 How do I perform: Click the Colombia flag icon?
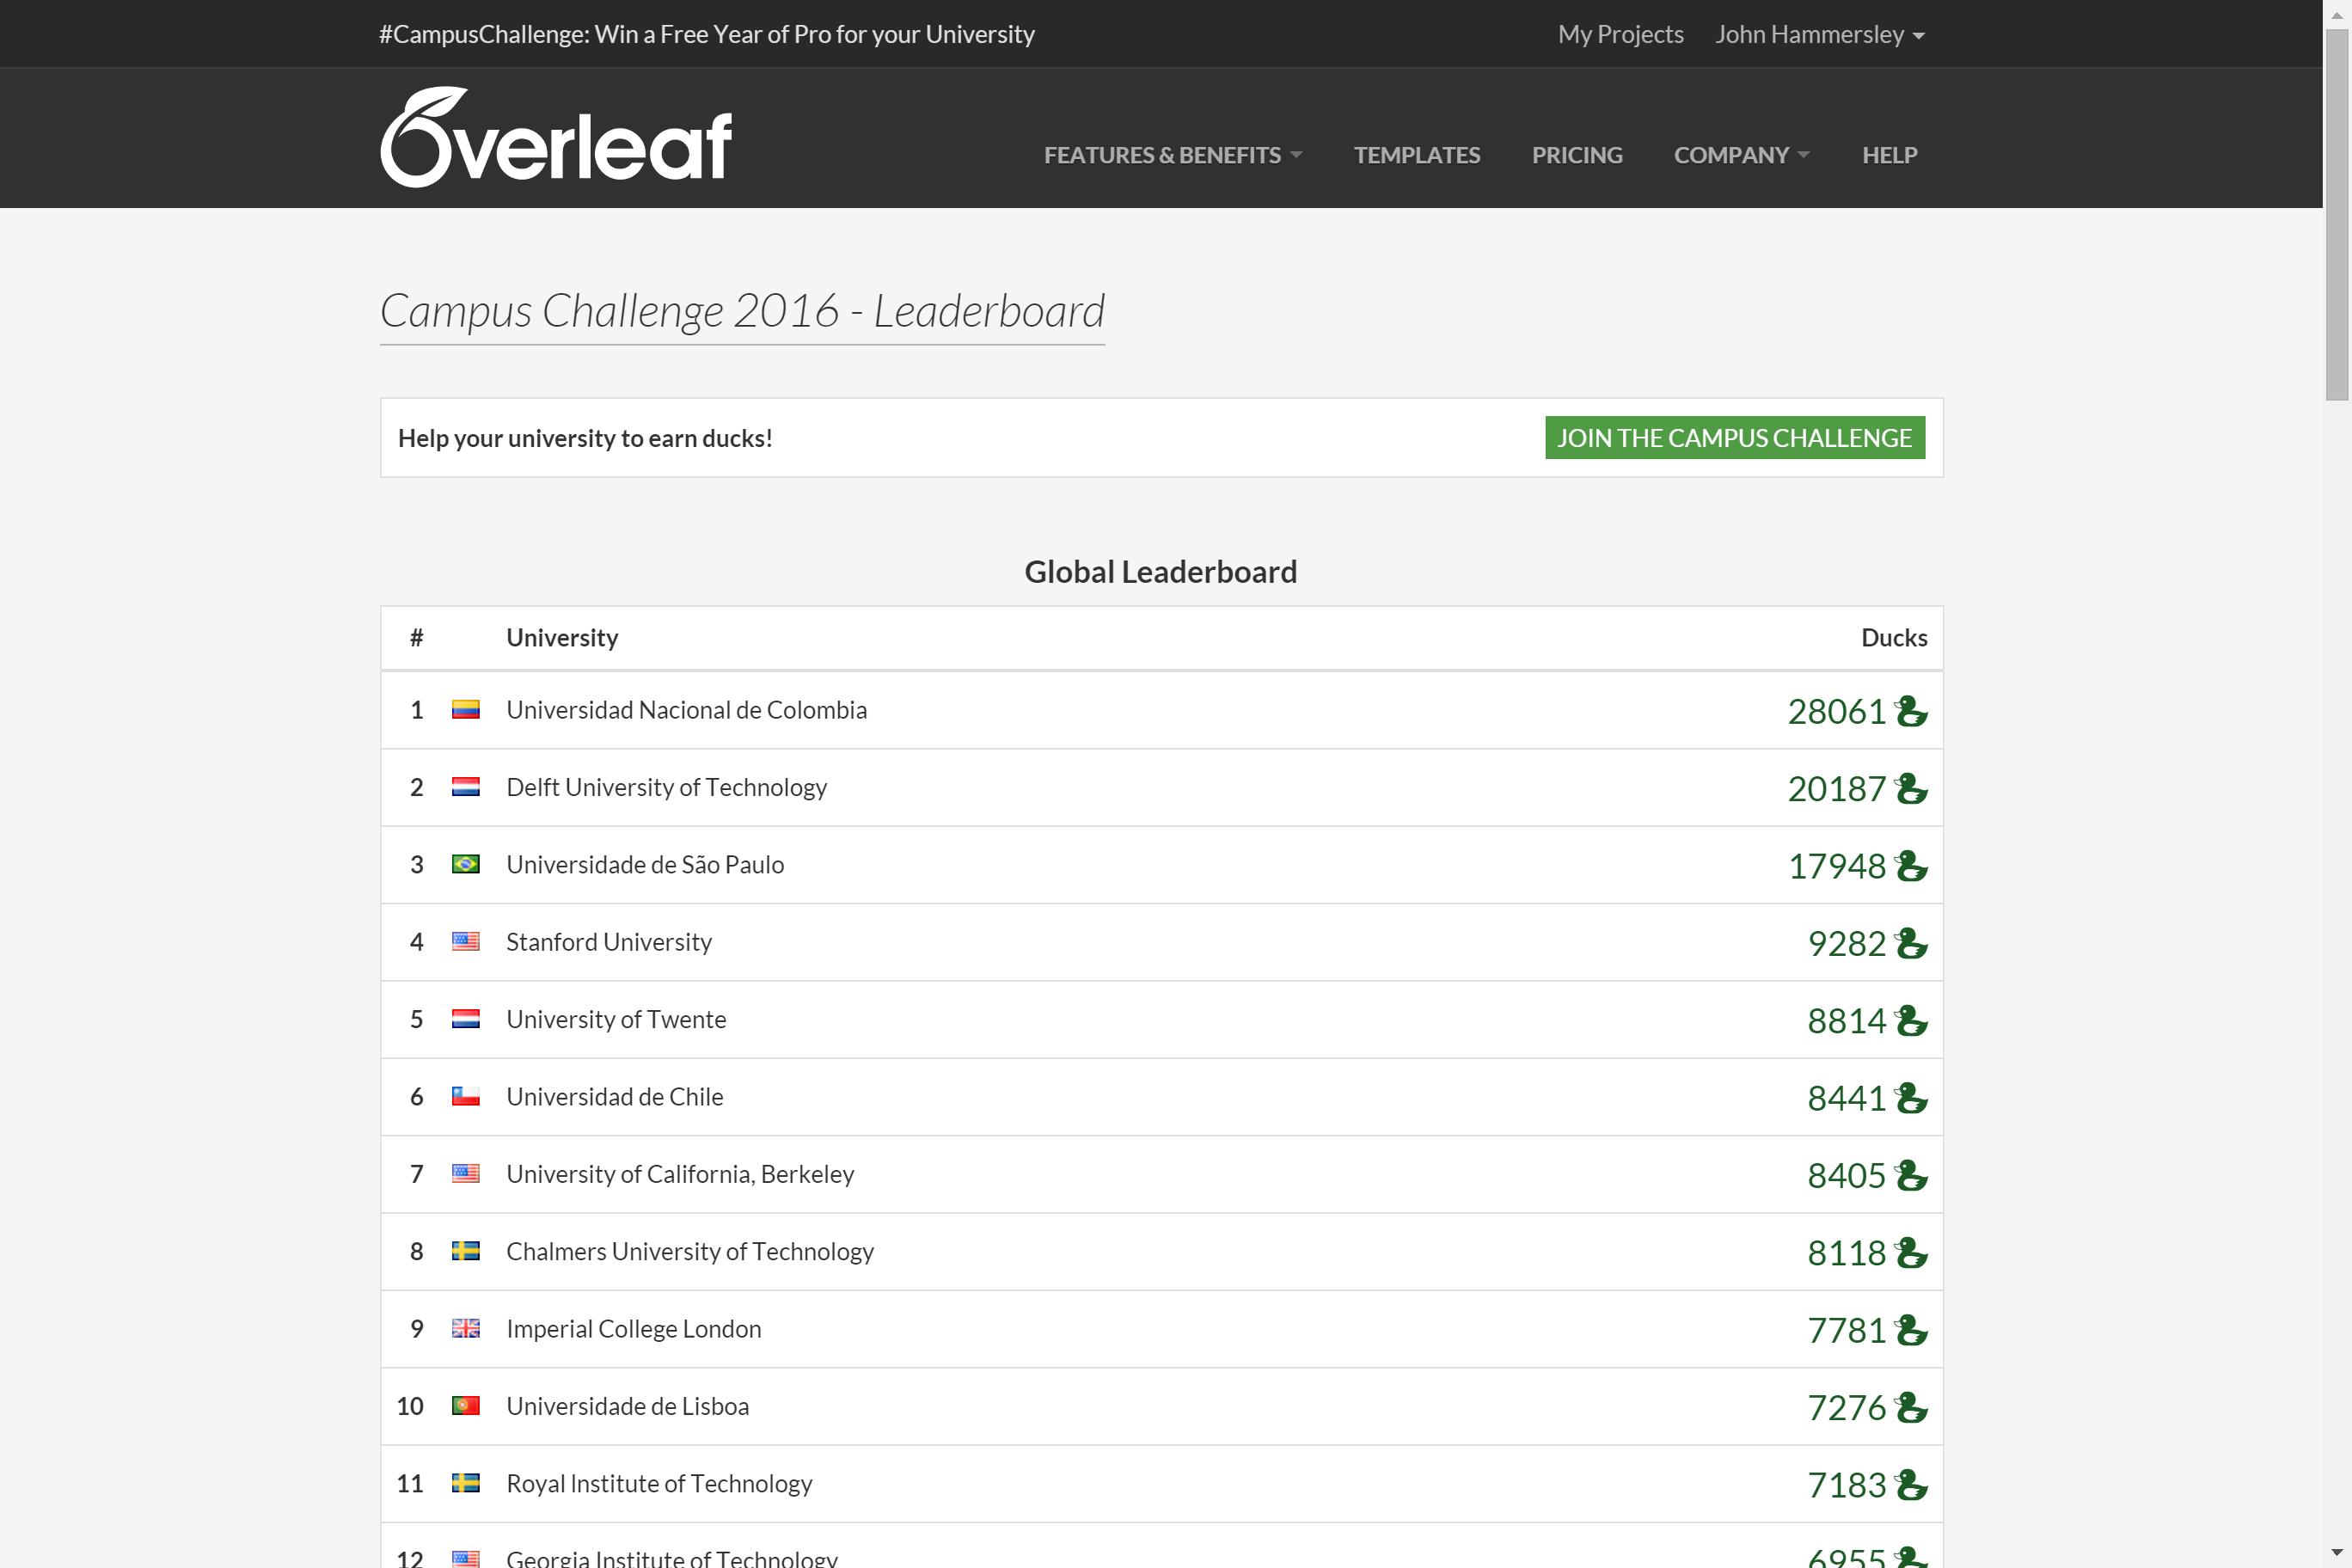click(x=465, y=710)
